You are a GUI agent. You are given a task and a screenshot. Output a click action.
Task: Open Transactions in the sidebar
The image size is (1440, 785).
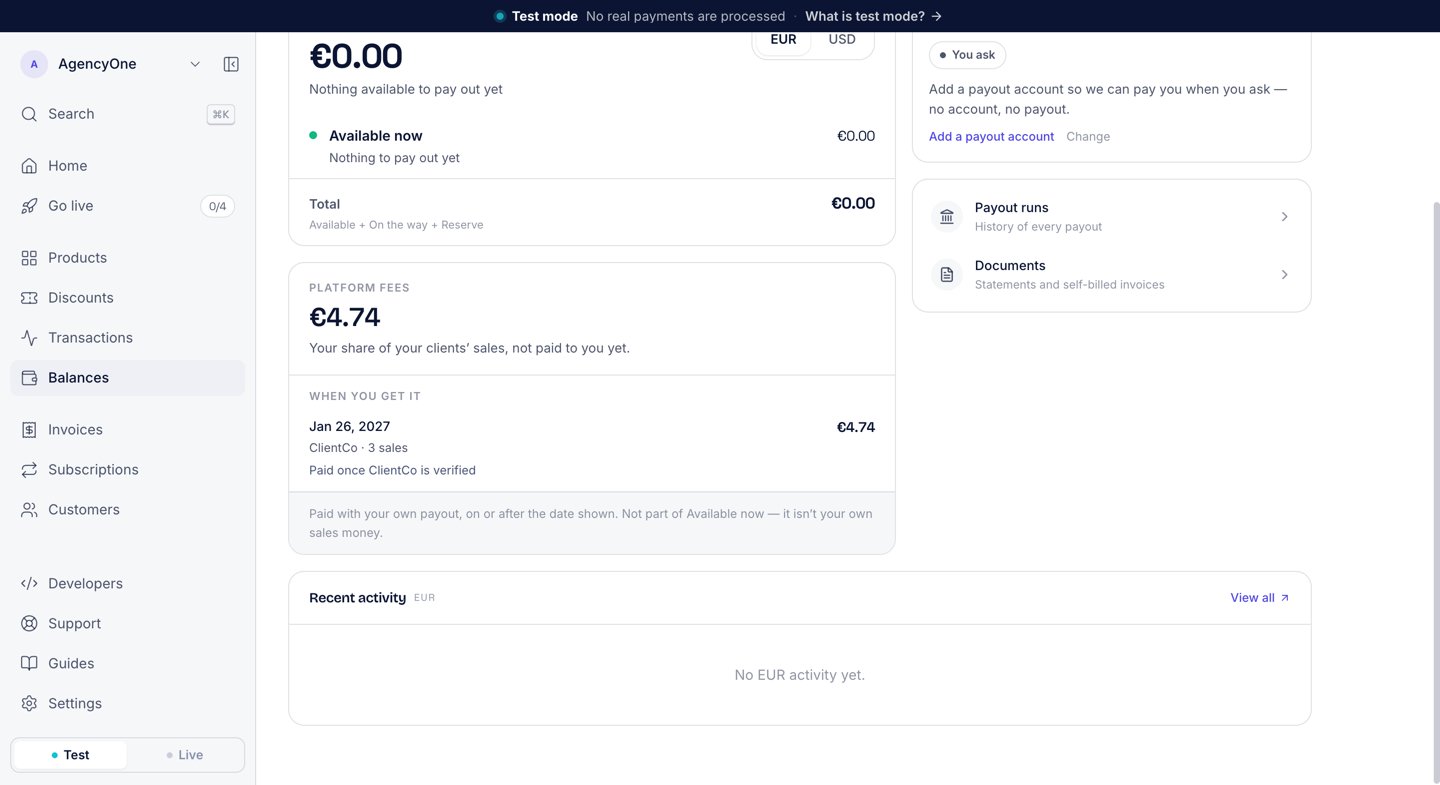point(127,338)
